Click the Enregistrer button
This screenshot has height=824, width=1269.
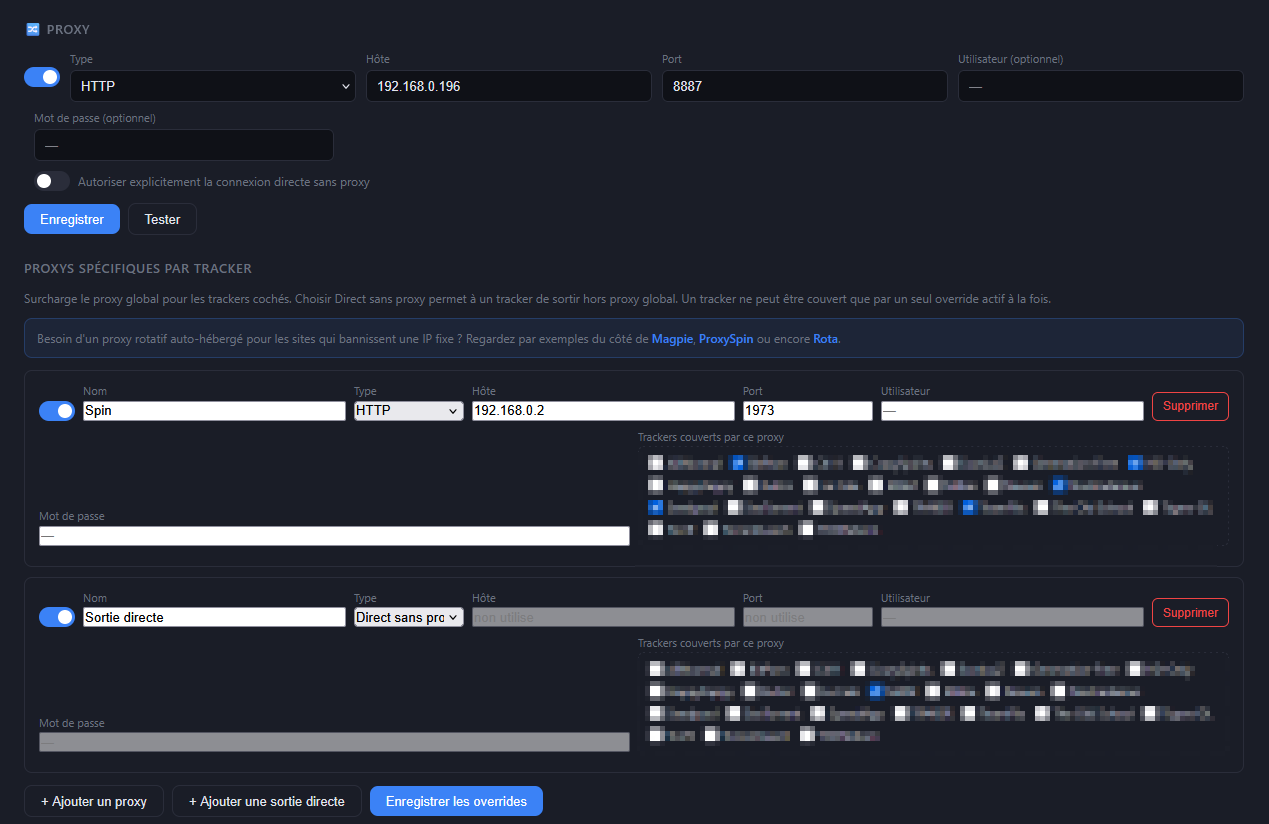click(x=72, y=219)
